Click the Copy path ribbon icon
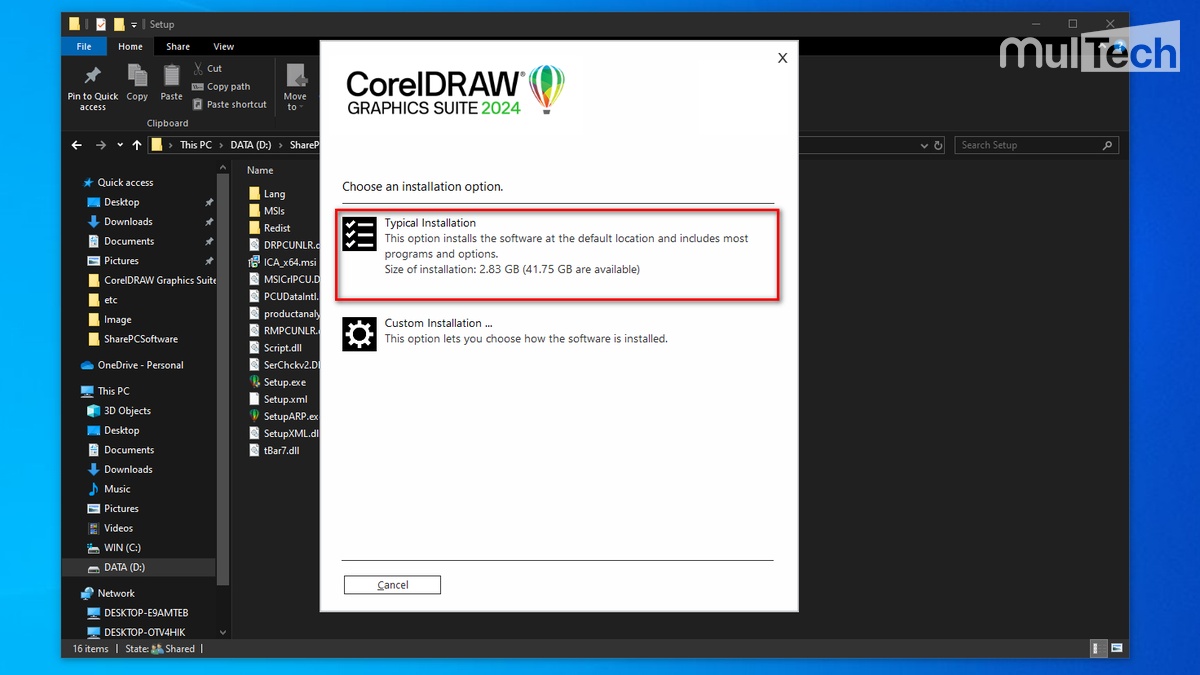 (198, 87)
